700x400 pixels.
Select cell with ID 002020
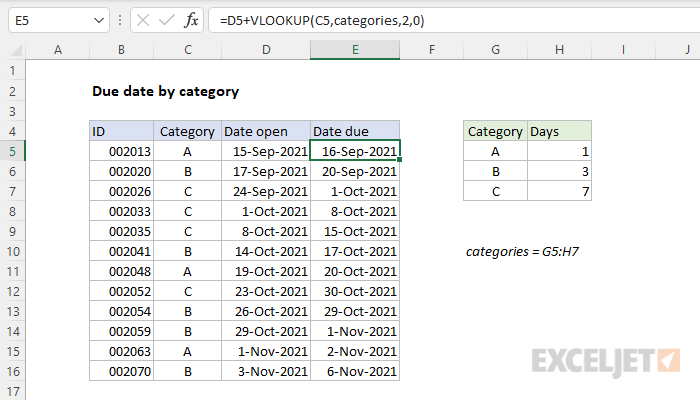click(x=121, y=171)
